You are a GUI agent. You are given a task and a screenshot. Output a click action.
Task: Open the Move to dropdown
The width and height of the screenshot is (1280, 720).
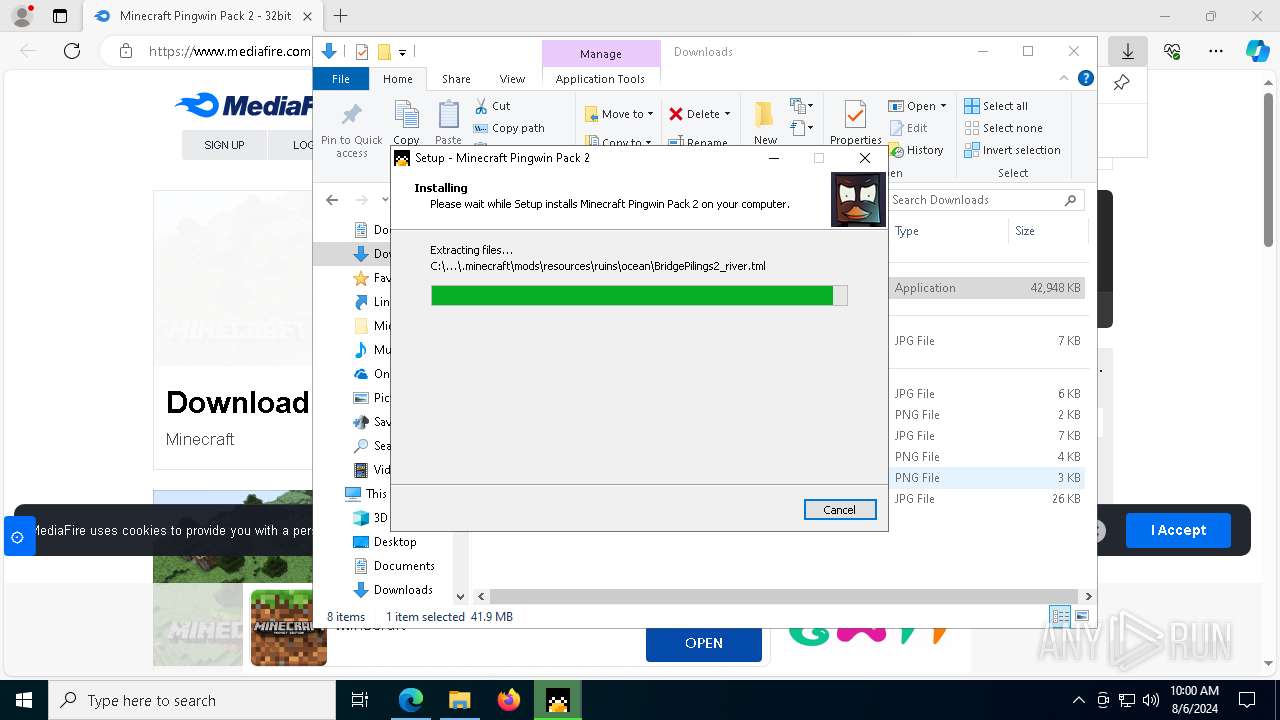coord(619,114)
